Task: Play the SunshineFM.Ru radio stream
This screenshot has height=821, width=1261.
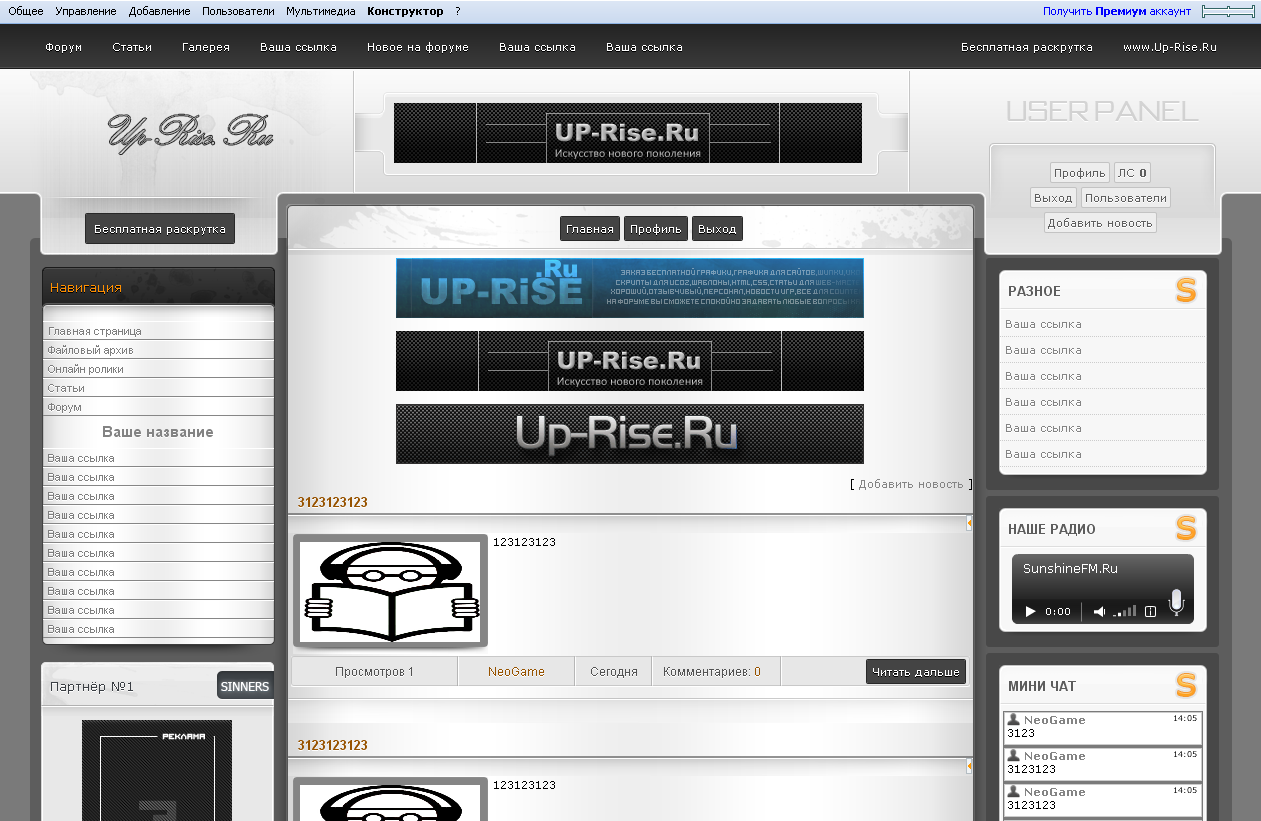Action: [x=1030, y=611]
